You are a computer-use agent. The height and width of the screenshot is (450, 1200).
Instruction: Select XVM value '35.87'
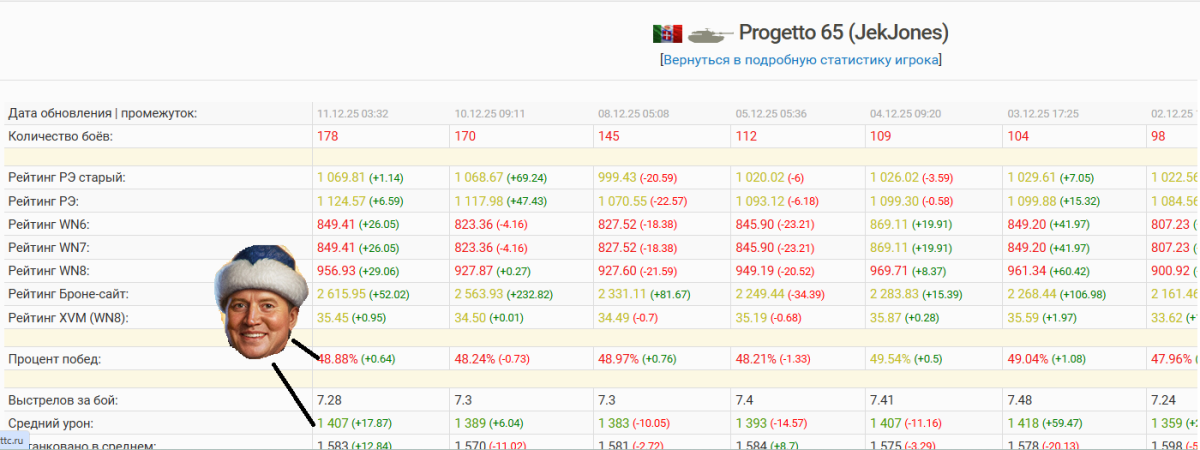tap(885, 317)
